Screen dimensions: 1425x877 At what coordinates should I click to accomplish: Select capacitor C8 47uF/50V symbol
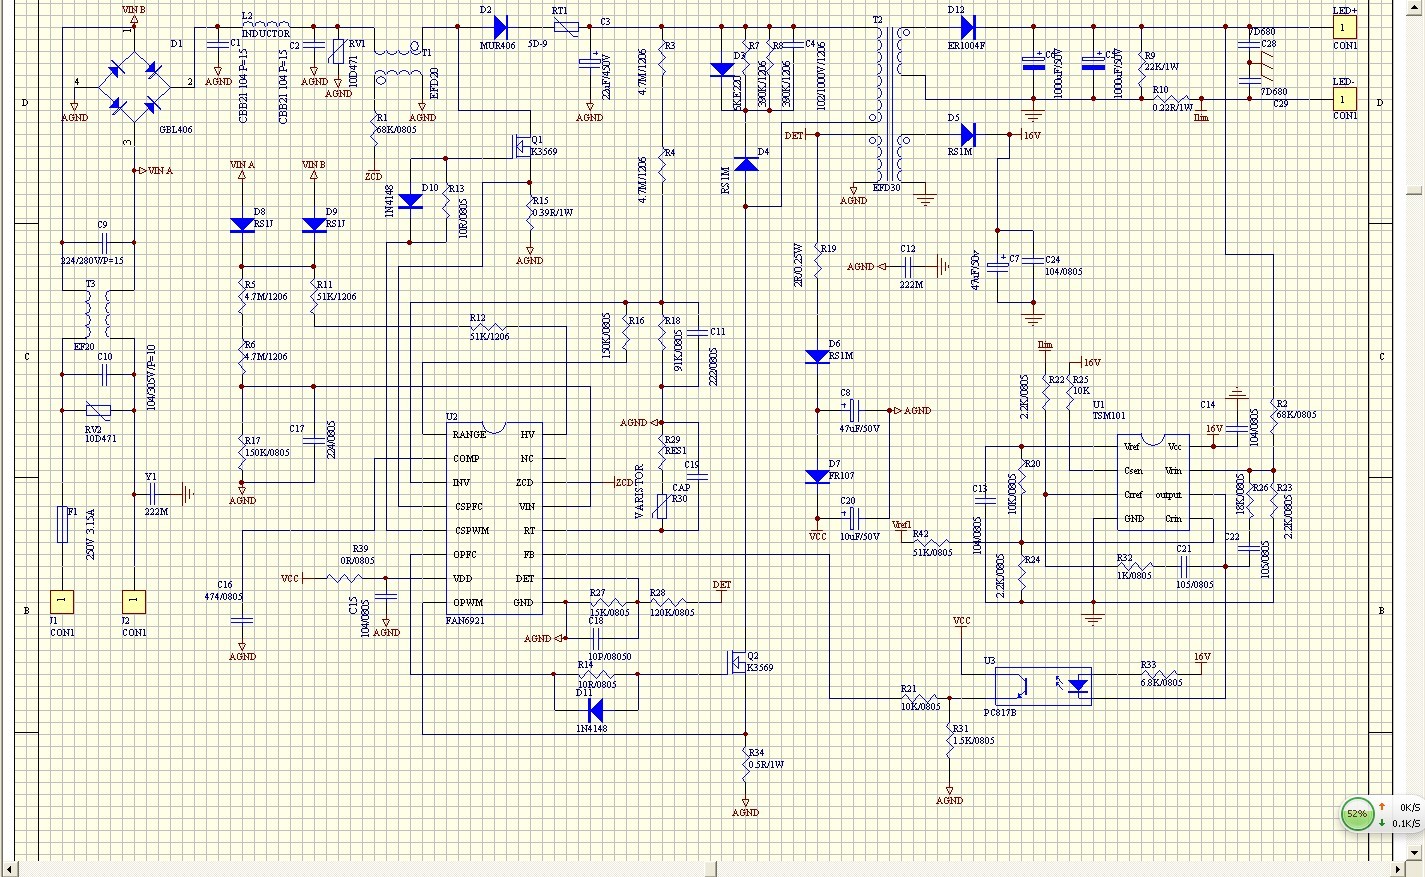[x=854, y=409]
